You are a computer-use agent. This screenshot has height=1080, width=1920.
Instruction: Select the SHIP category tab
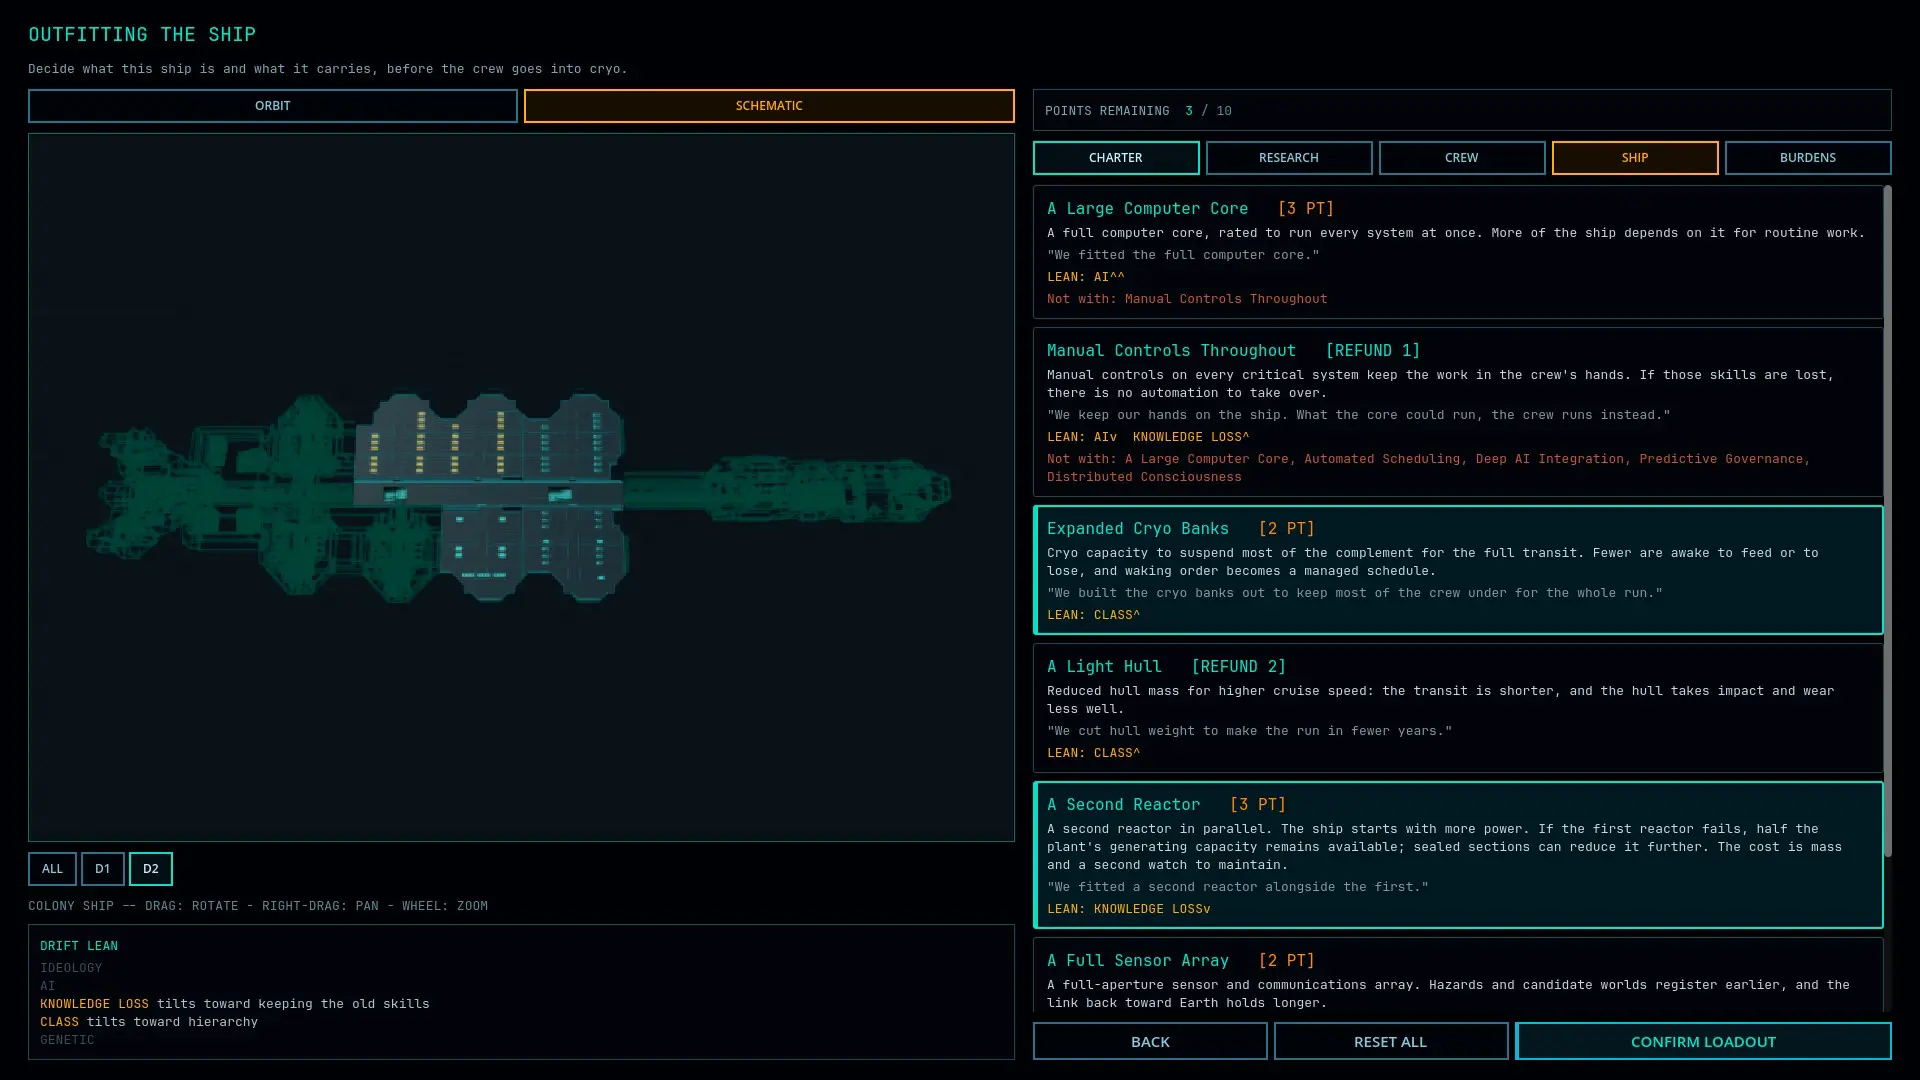point(1635,158)
